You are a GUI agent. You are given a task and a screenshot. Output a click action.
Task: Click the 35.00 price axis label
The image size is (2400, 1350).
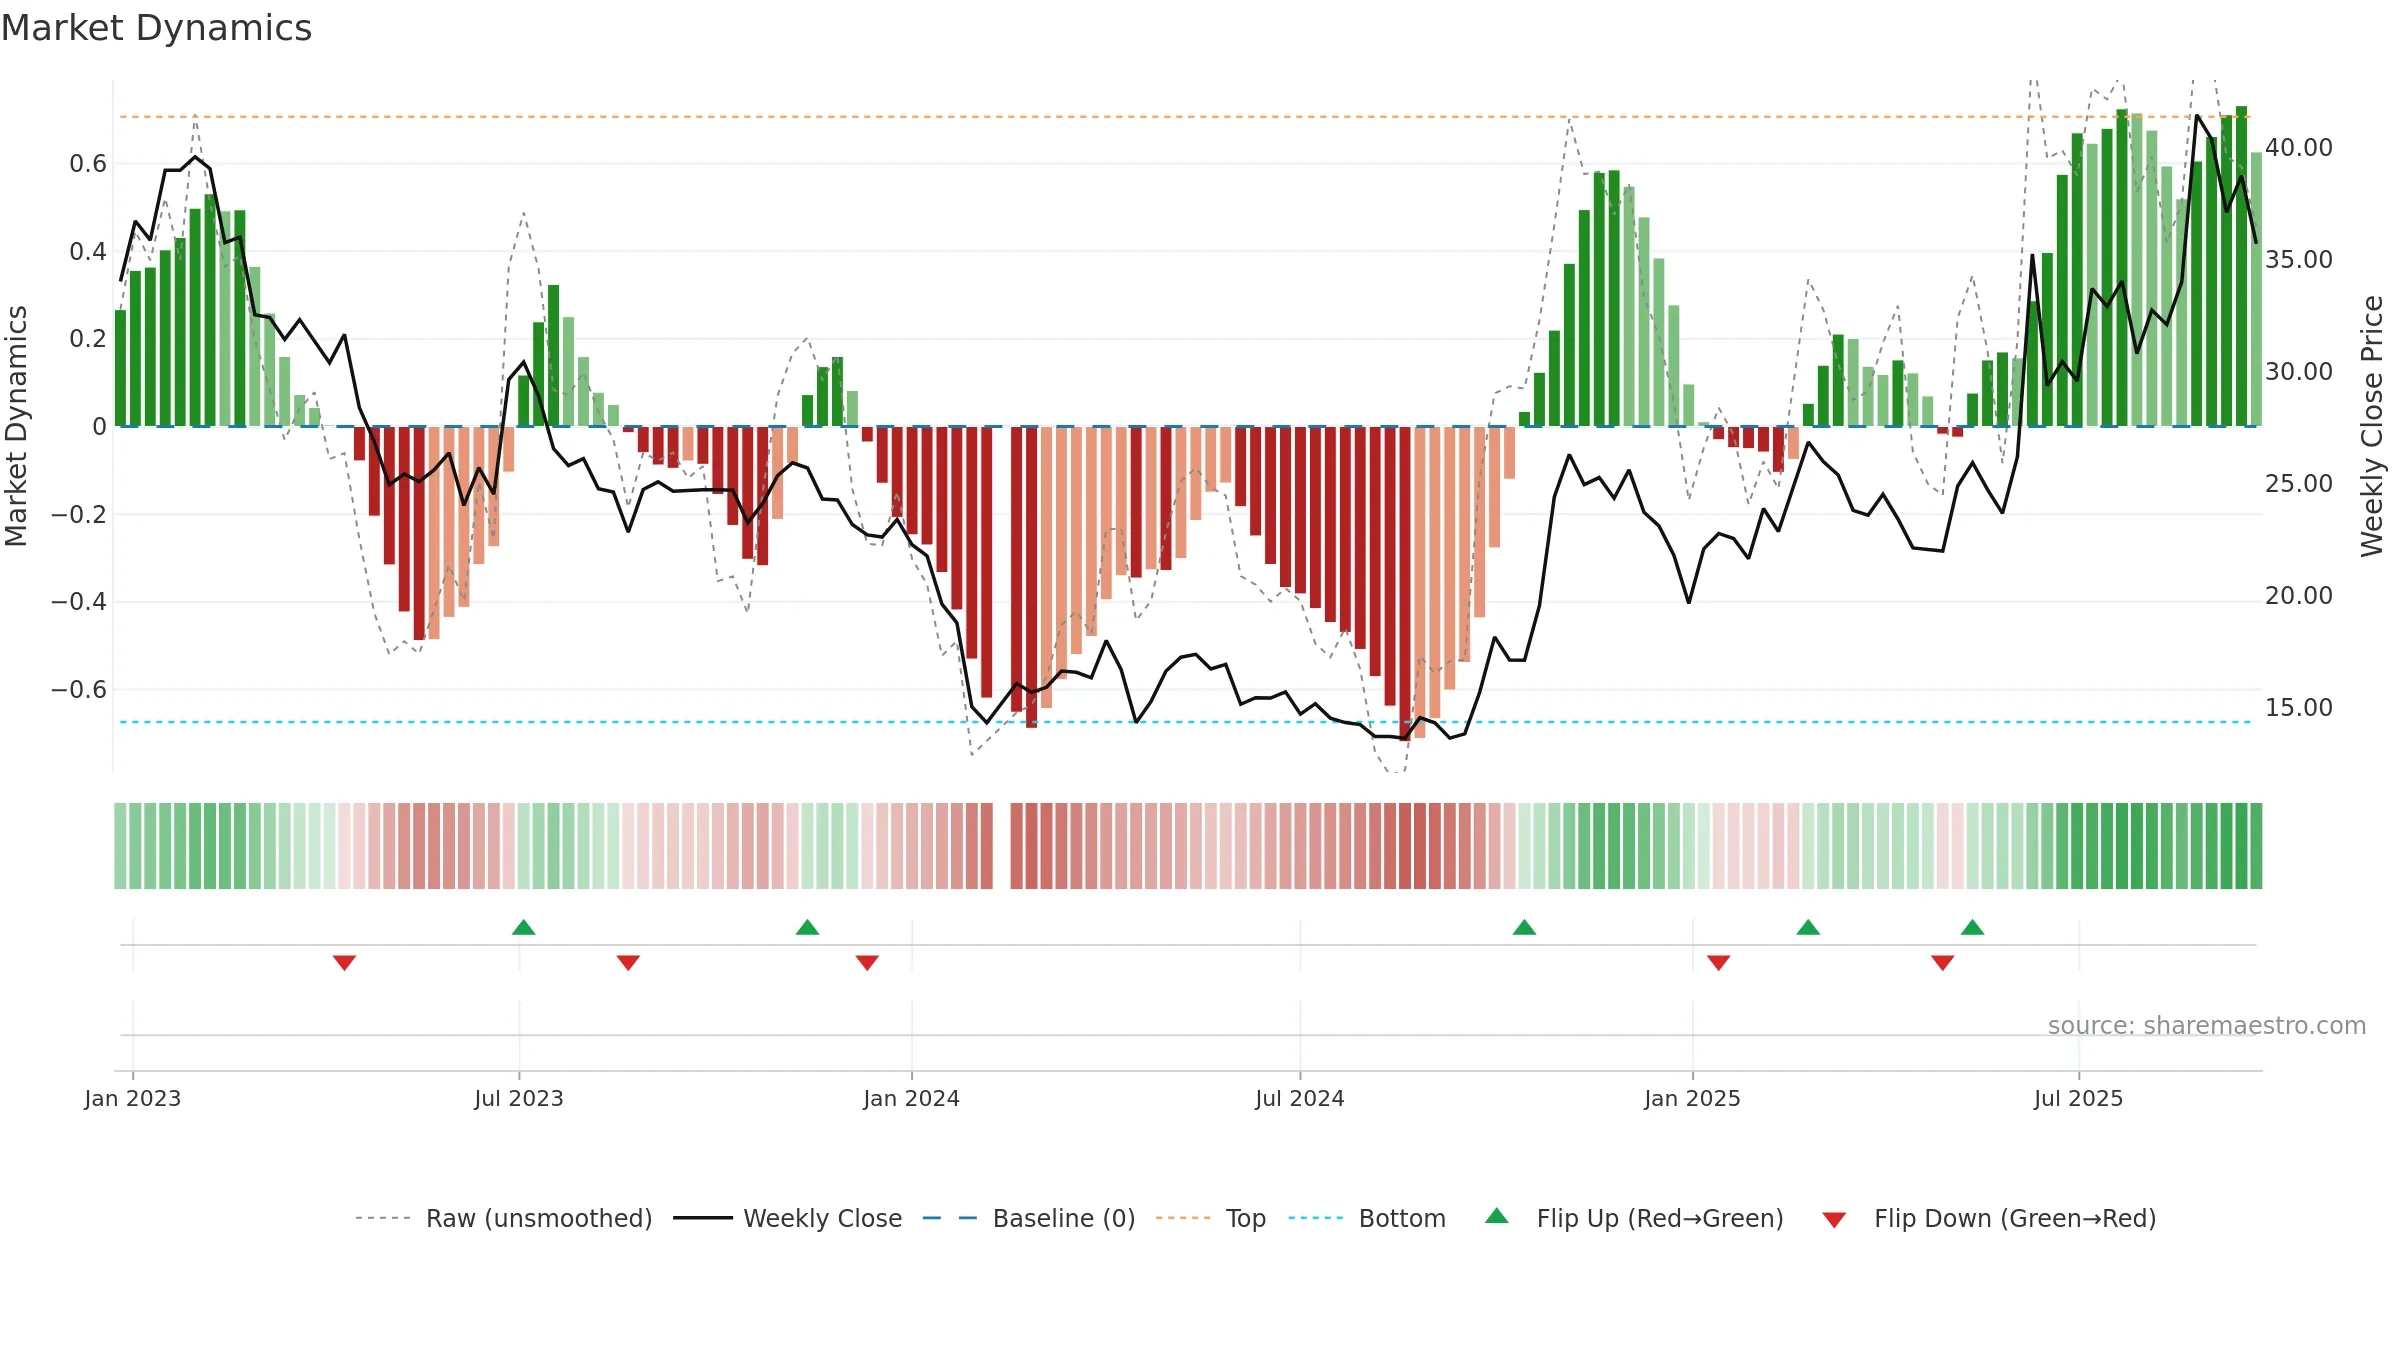pyautogui.click(x=2299, y=259)
